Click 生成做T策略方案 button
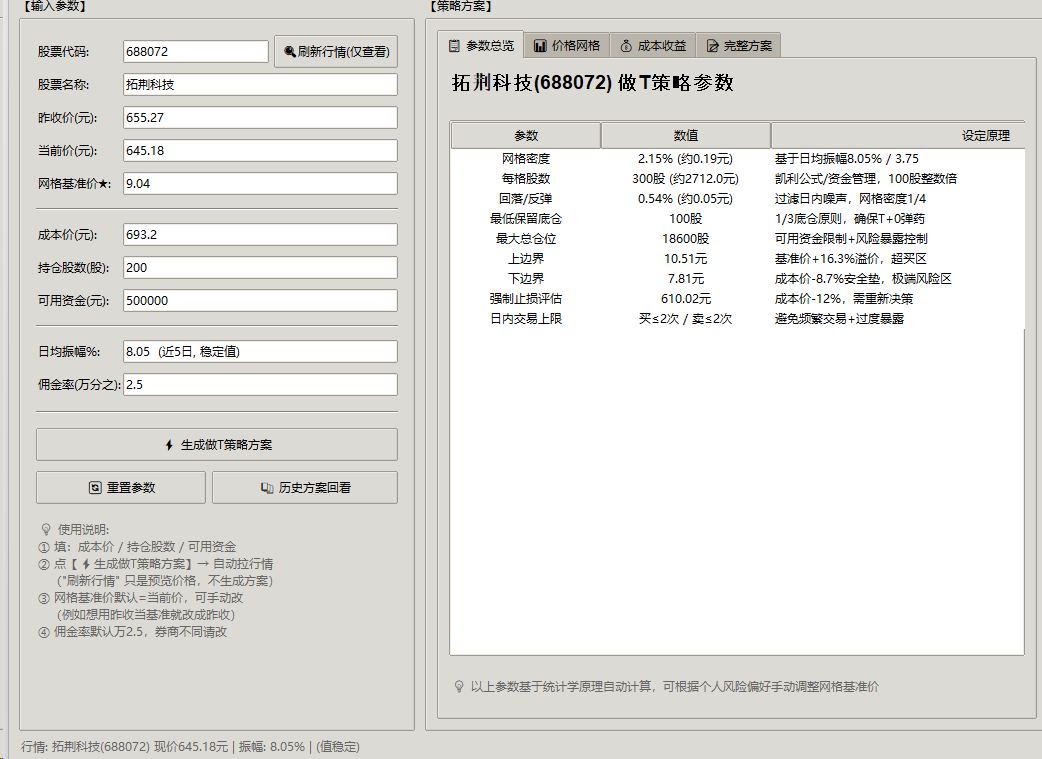 217,445
